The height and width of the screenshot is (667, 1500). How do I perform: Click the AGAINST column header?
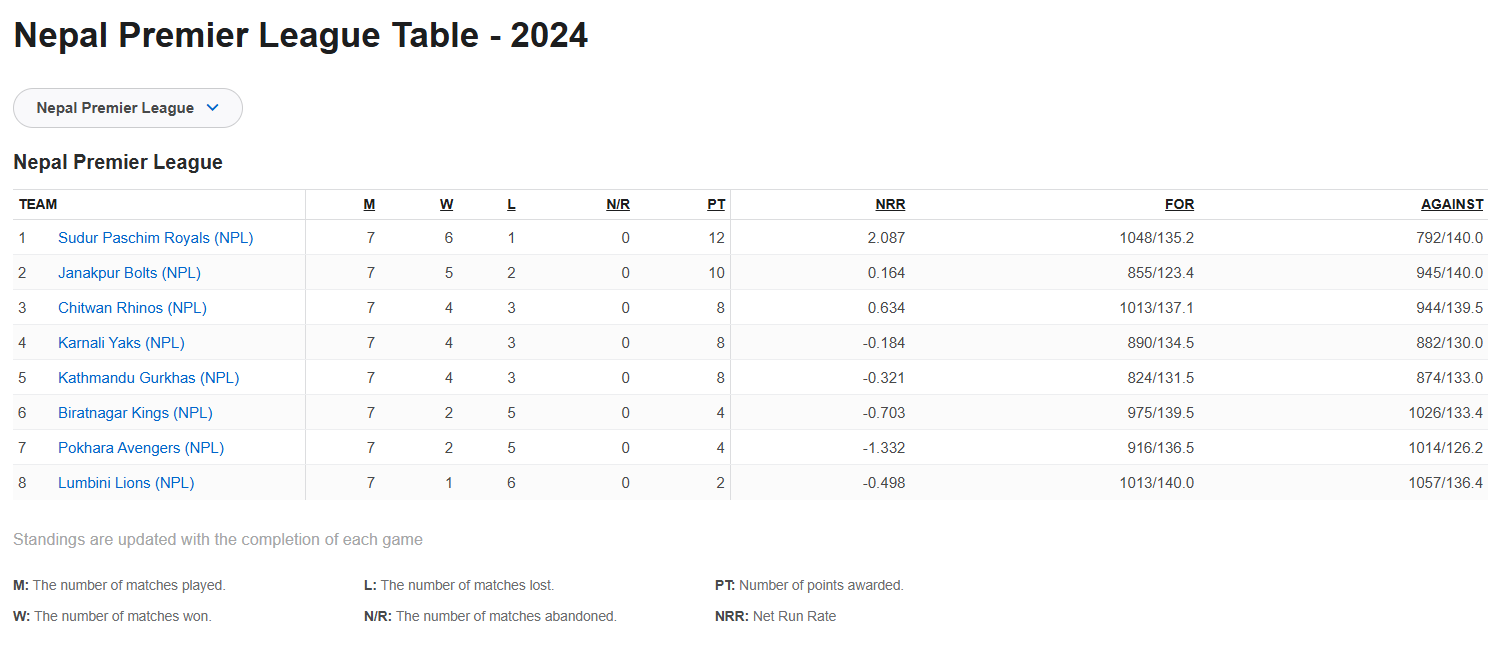tap(1452, 205)
